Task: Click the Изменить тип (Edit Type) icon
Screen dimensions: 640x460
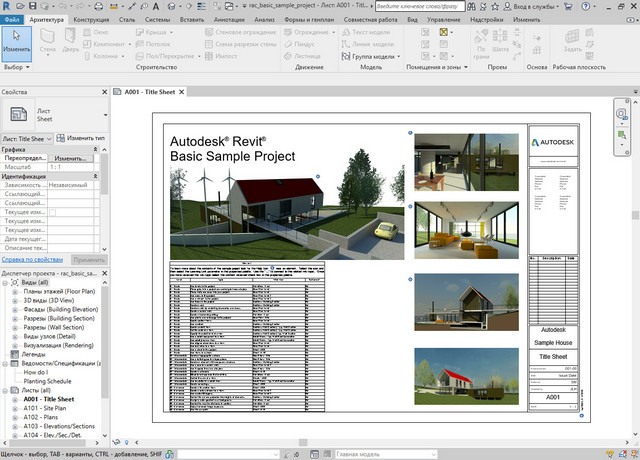Action: tap(61, 137)
